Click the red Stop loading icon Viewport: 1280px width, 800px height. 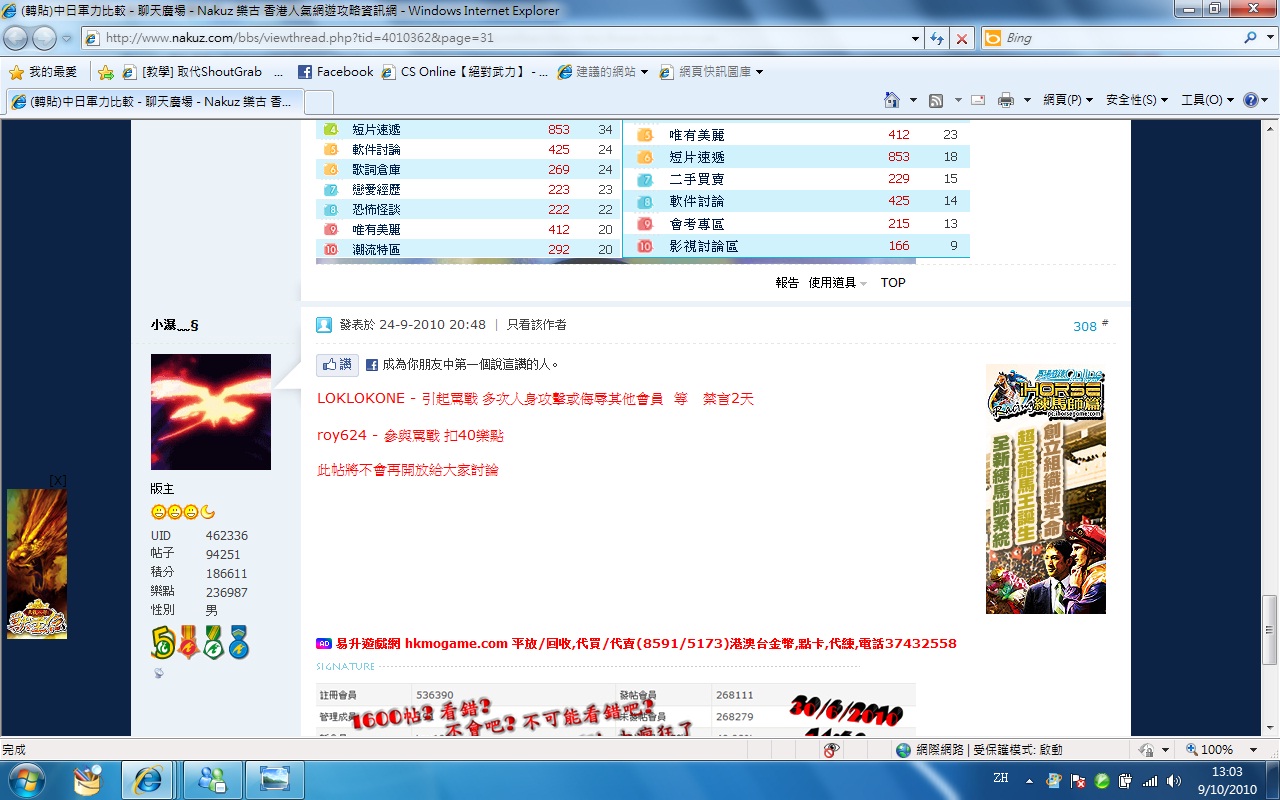tap(961, 38)
